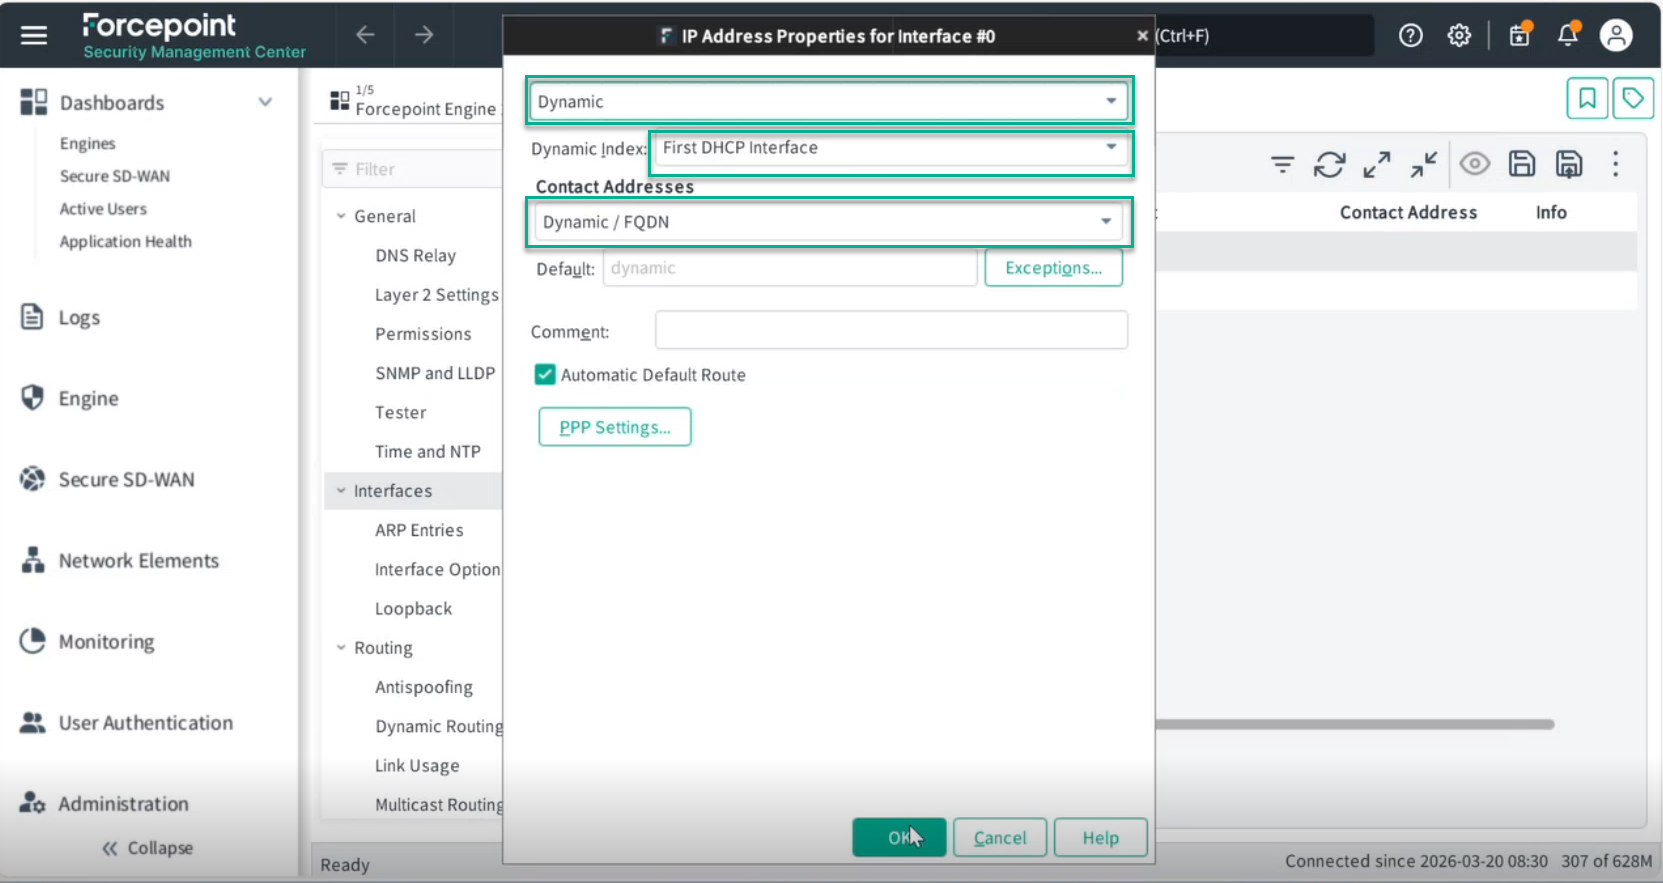Select Secure SD-WAN under Dashboards

point(115,176)
